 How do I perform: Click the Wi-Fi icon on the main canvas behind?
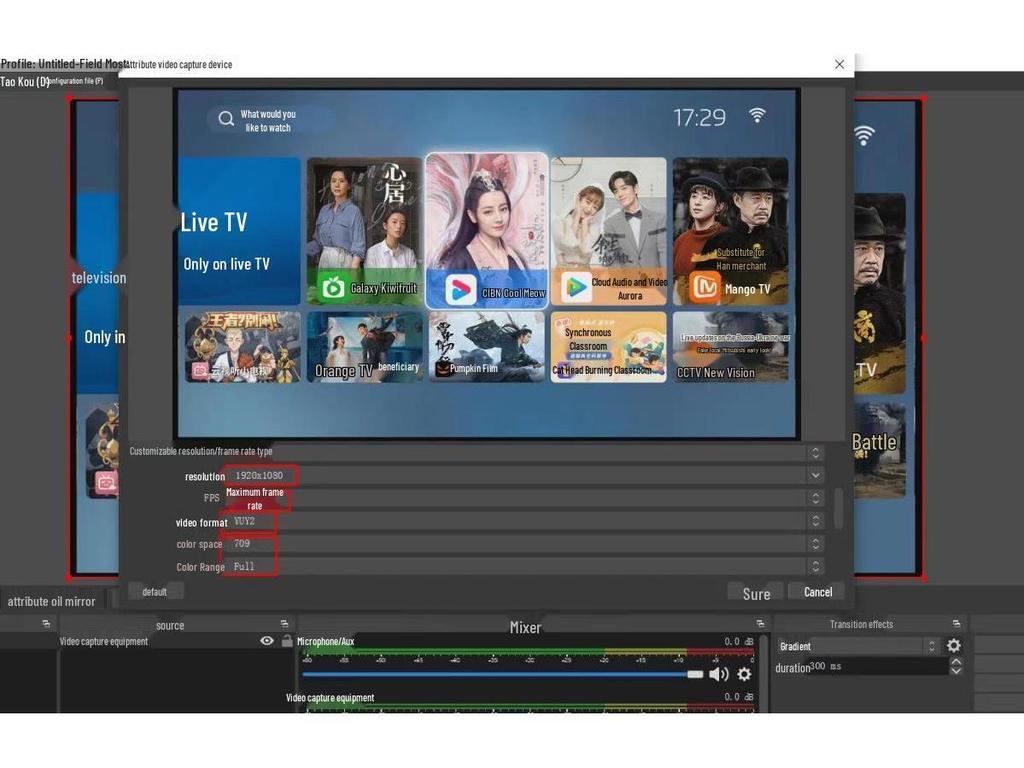click(863, 135)
